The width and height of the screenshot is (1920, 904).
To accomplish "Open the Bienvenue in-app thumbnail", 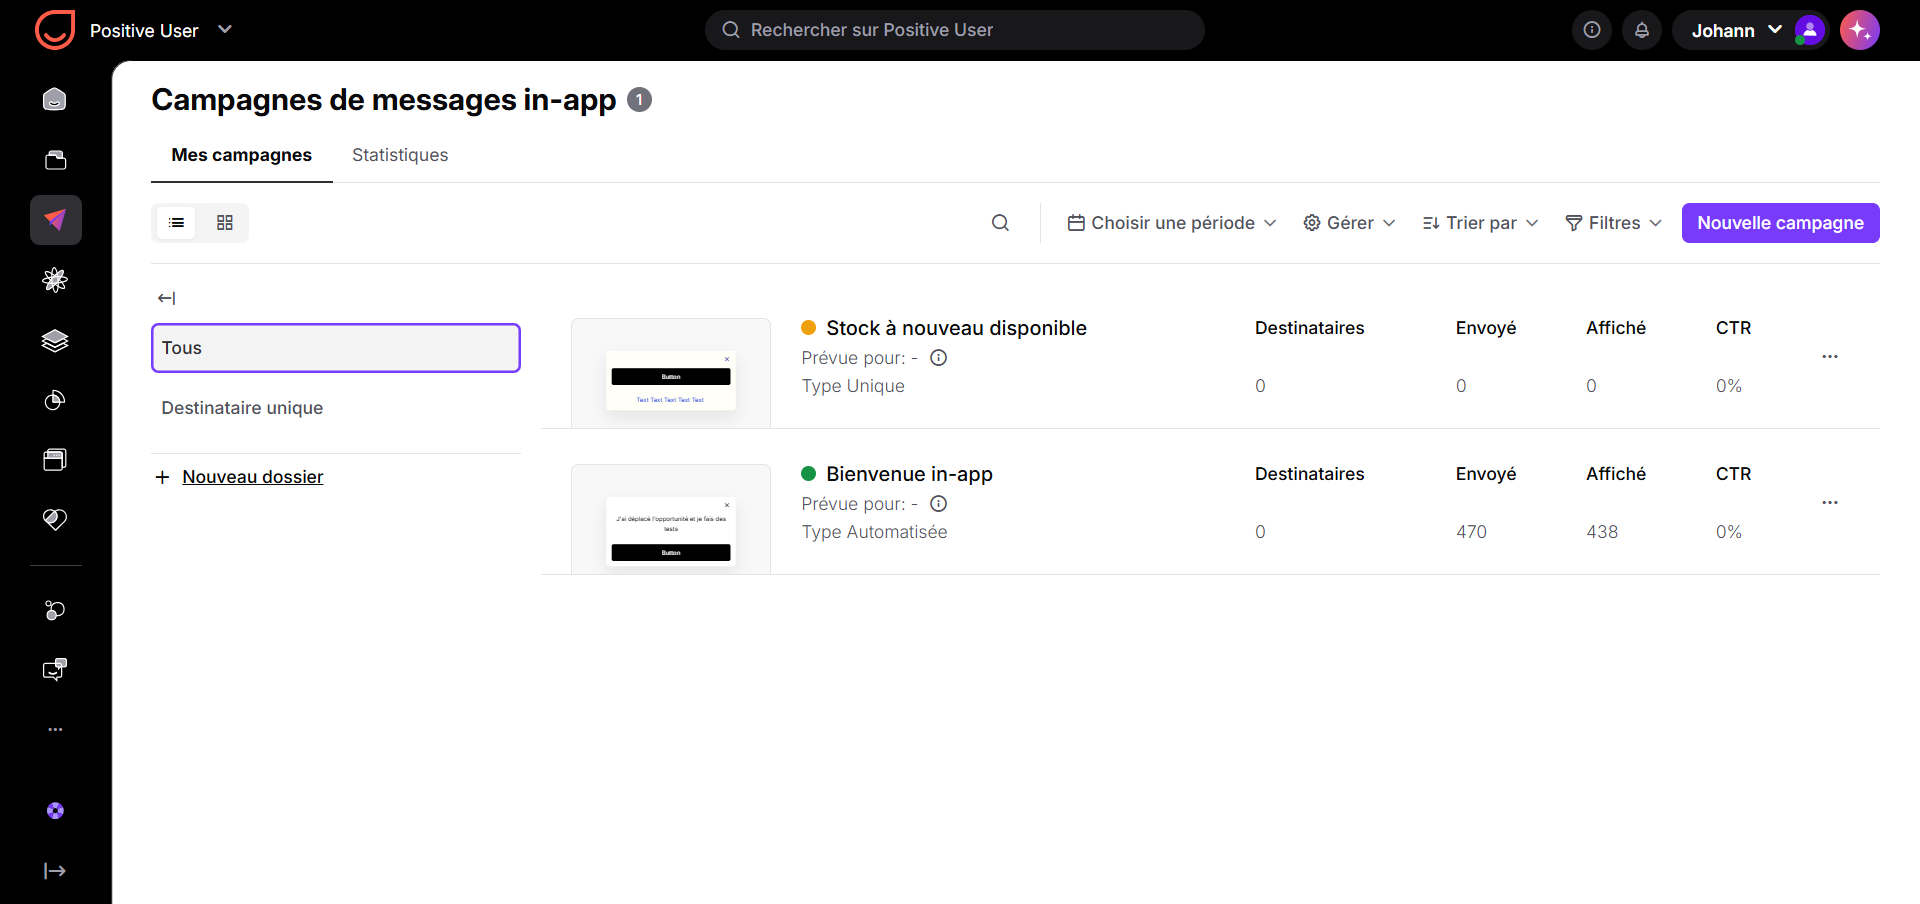I will pyautogui.click(x=671, y=519).
